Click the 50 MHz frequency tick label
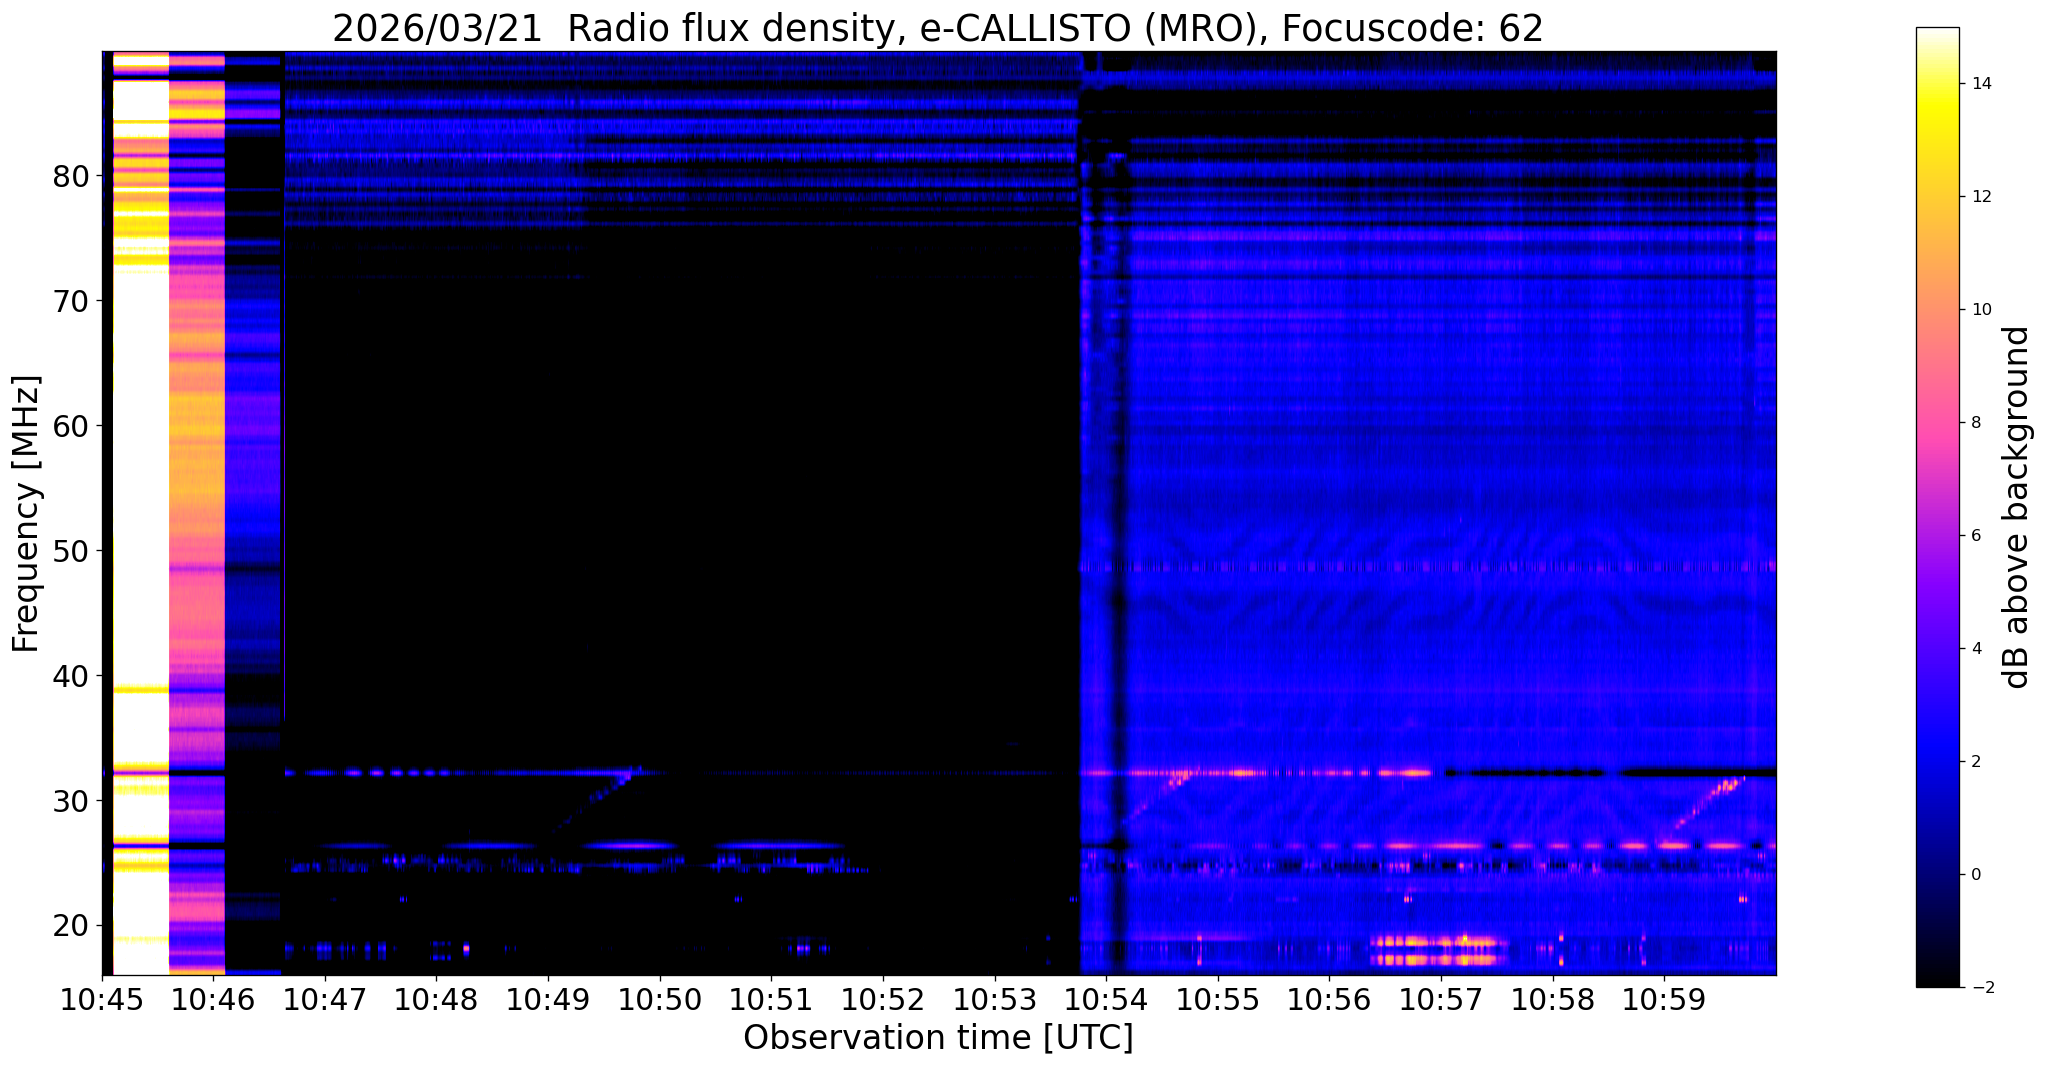 click(70, 551)
